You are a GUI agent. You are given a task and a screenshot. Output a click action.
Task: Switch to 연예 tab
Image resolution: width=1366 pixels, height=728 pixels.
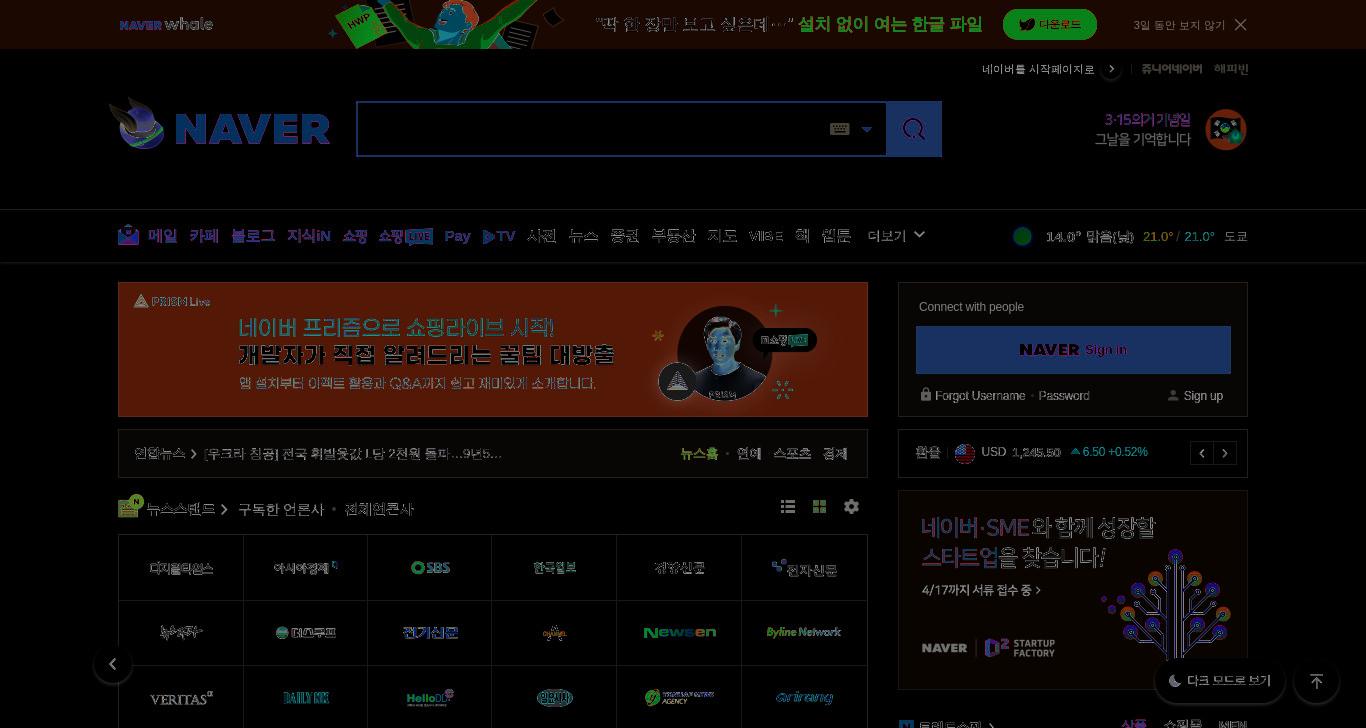[x=749, y=454]
